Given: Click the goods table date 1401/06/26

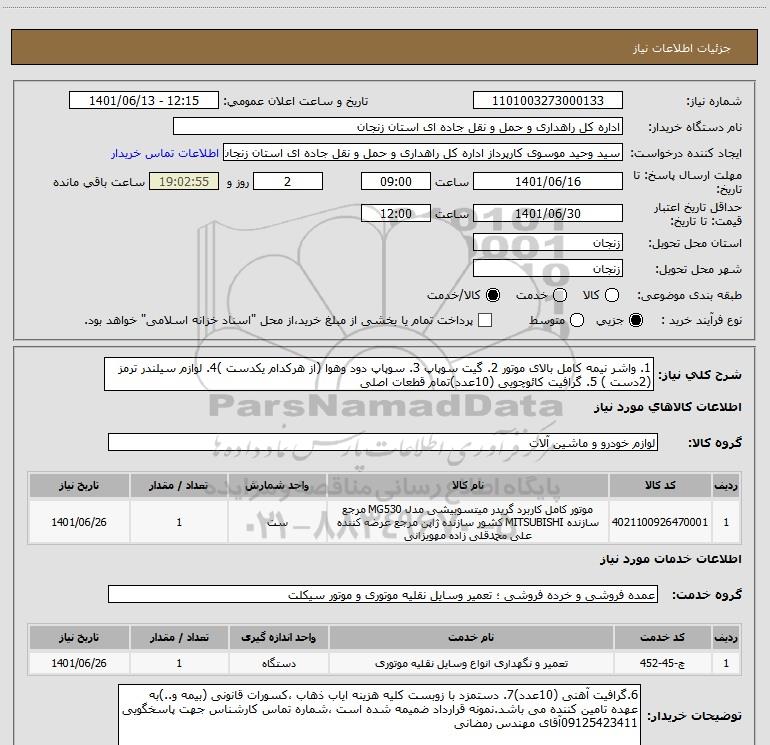Looking at the screenshot, I should tap(79, 522).
